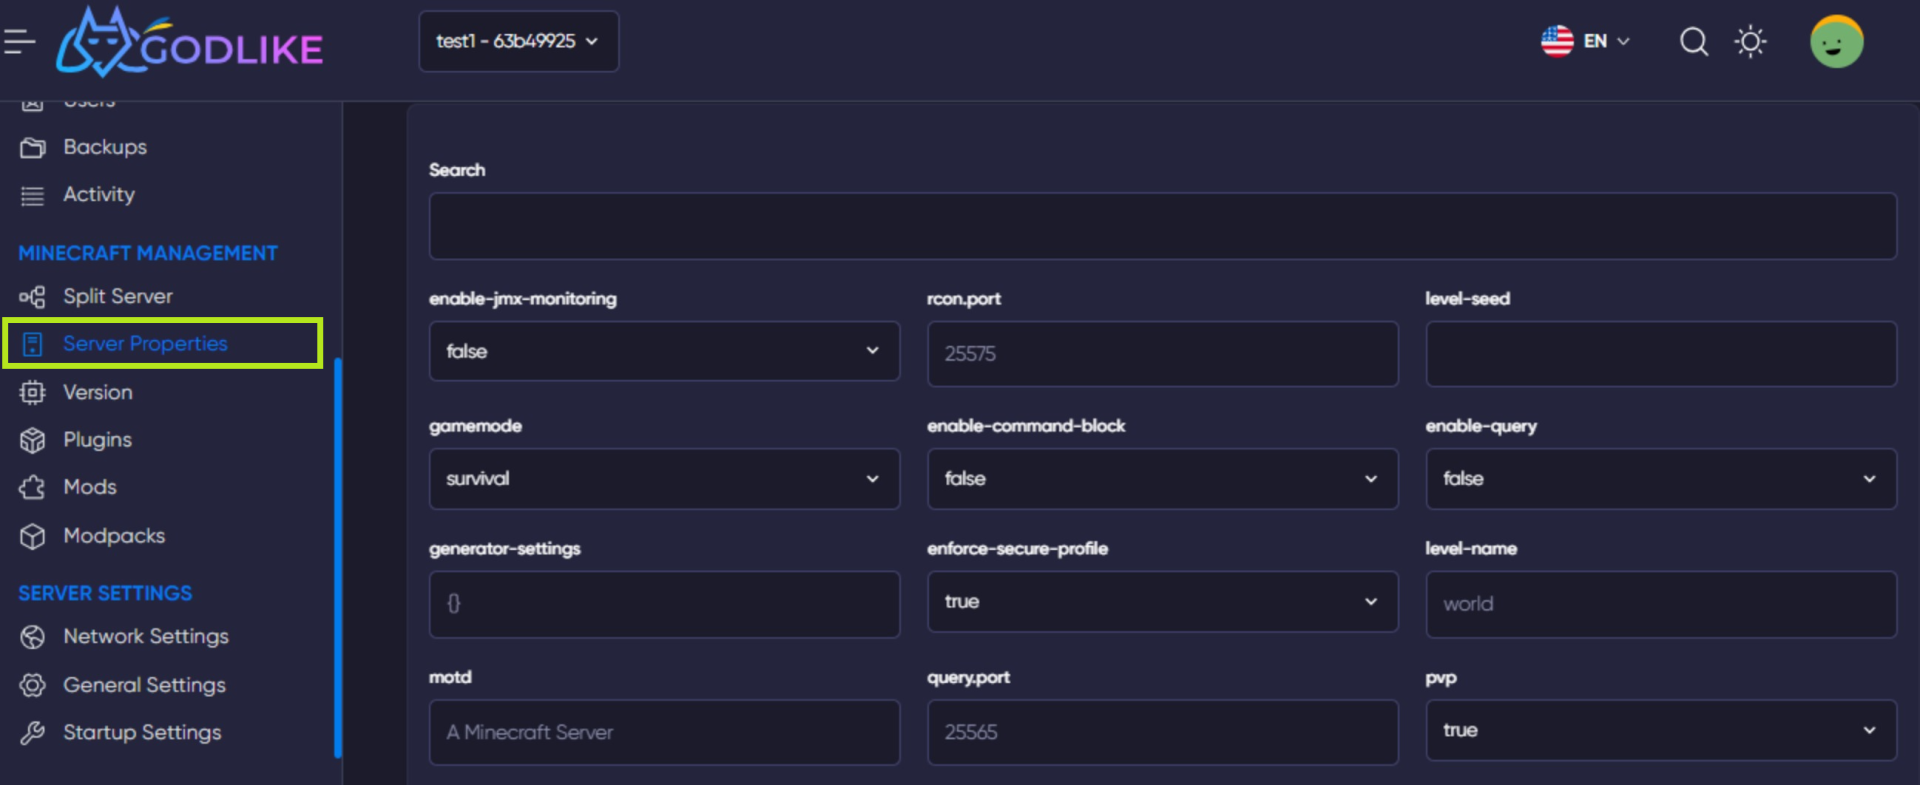Open search via magnifier icon
This screenshot has width=1920, height=785.
pos(1693,42)
